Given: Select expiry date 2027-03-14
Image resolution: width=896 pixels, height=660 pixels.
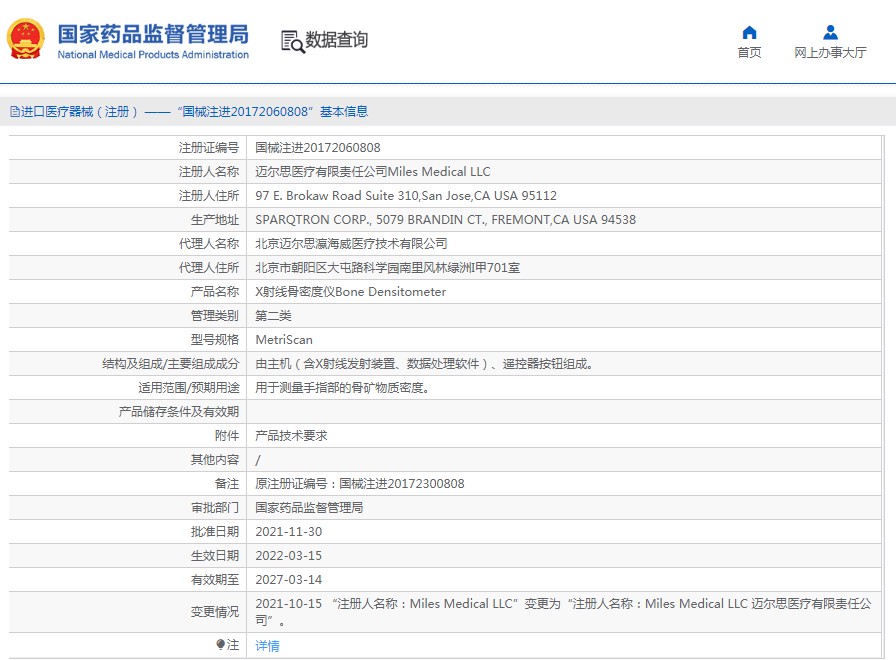Looking at the screenshot, I should 289,580.
